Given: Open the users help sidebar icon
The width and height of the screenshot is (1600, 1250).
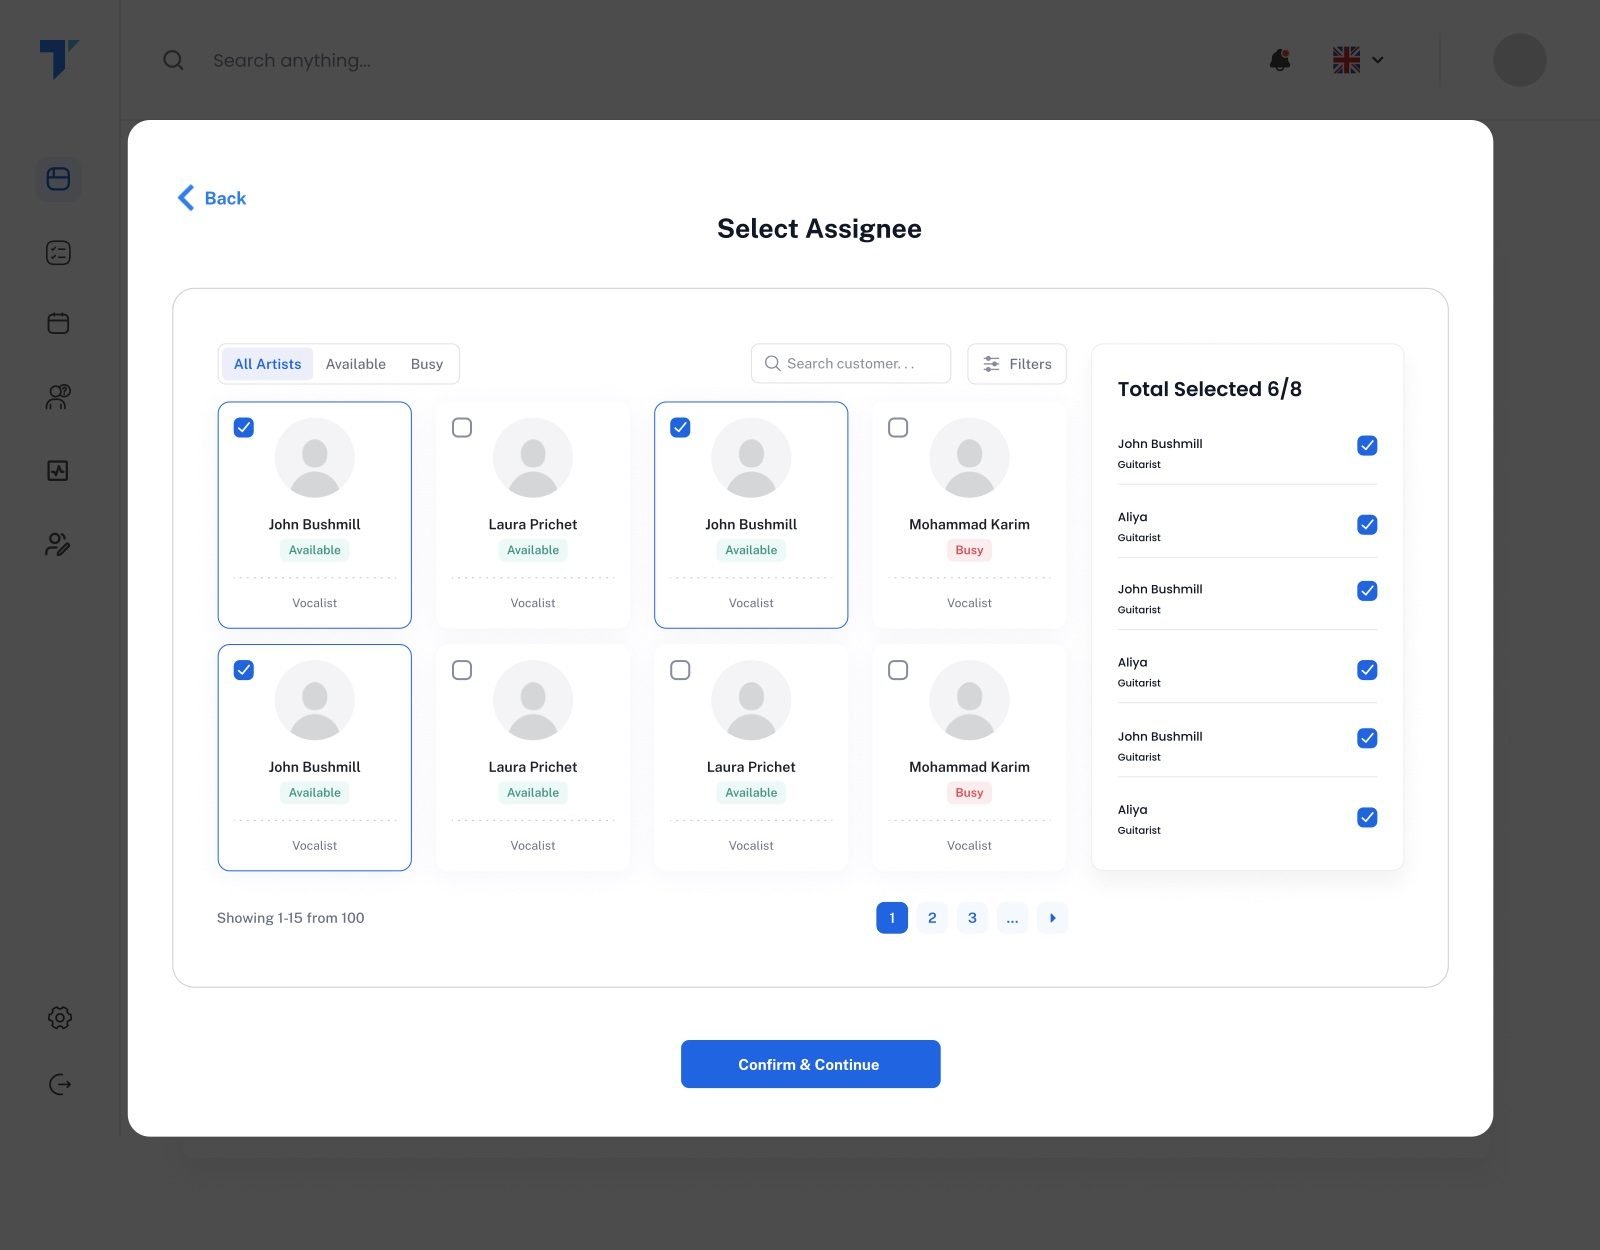Looking at the screenshot, I should coord(58,397).
